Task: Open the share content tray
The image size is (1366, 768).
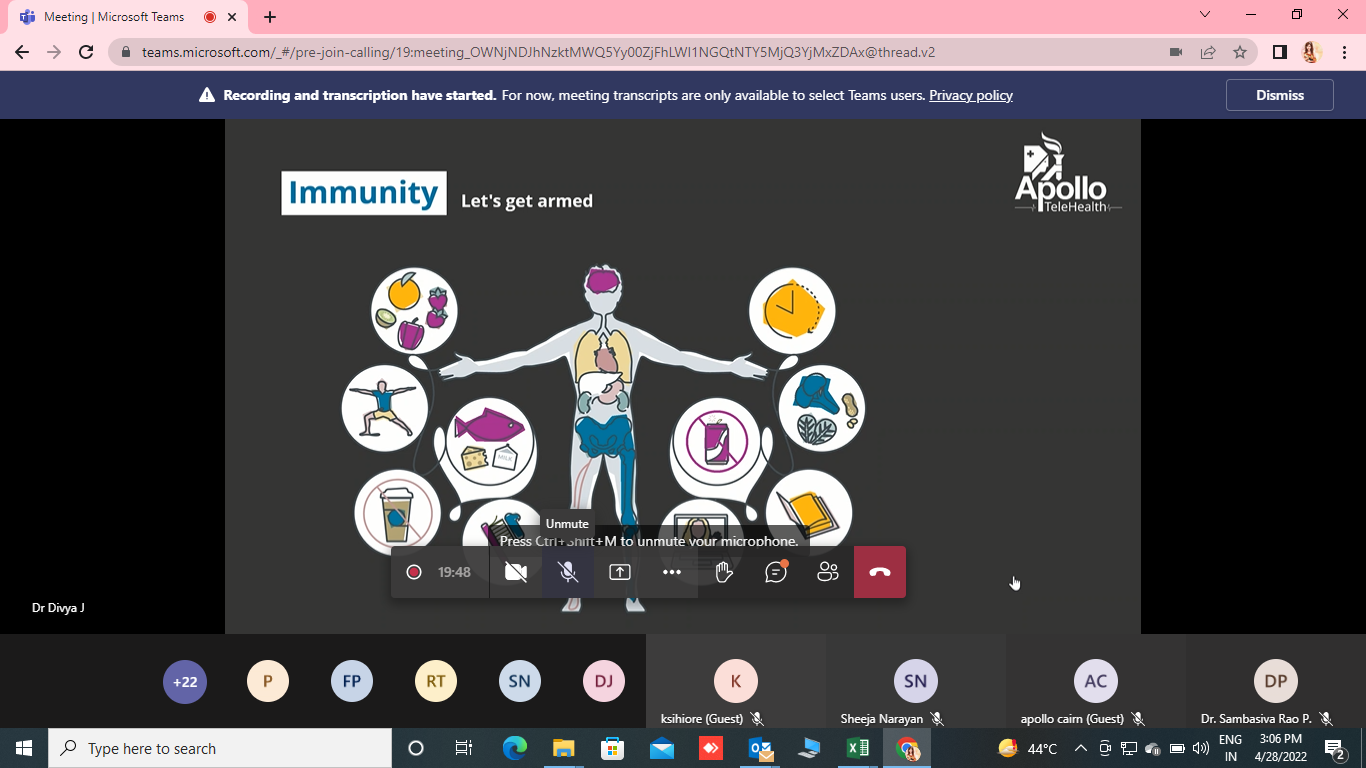Action: click(x=620, y=572)
